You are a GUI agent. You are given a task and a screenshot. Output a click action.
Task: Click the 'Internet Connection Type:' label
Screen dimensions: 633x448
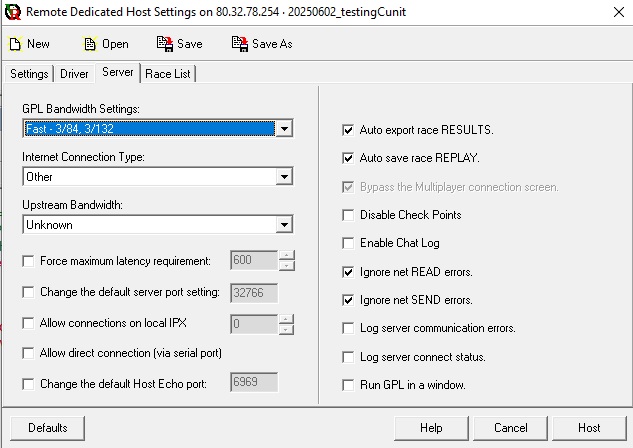83,157
